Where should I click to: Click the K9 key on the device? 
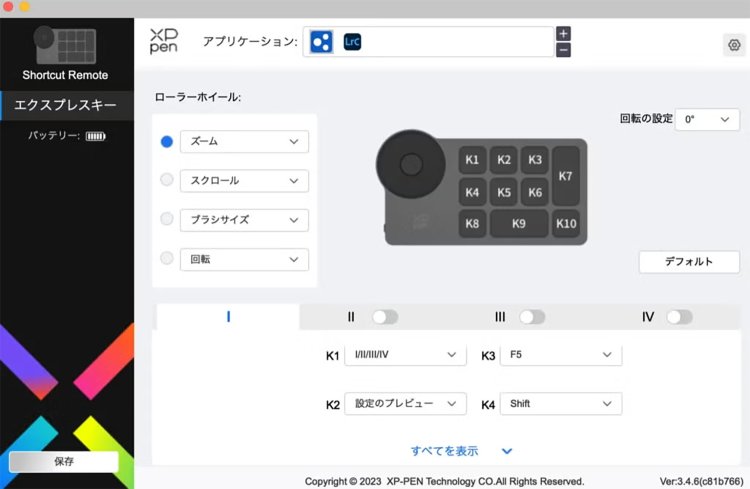click(518, 223)
